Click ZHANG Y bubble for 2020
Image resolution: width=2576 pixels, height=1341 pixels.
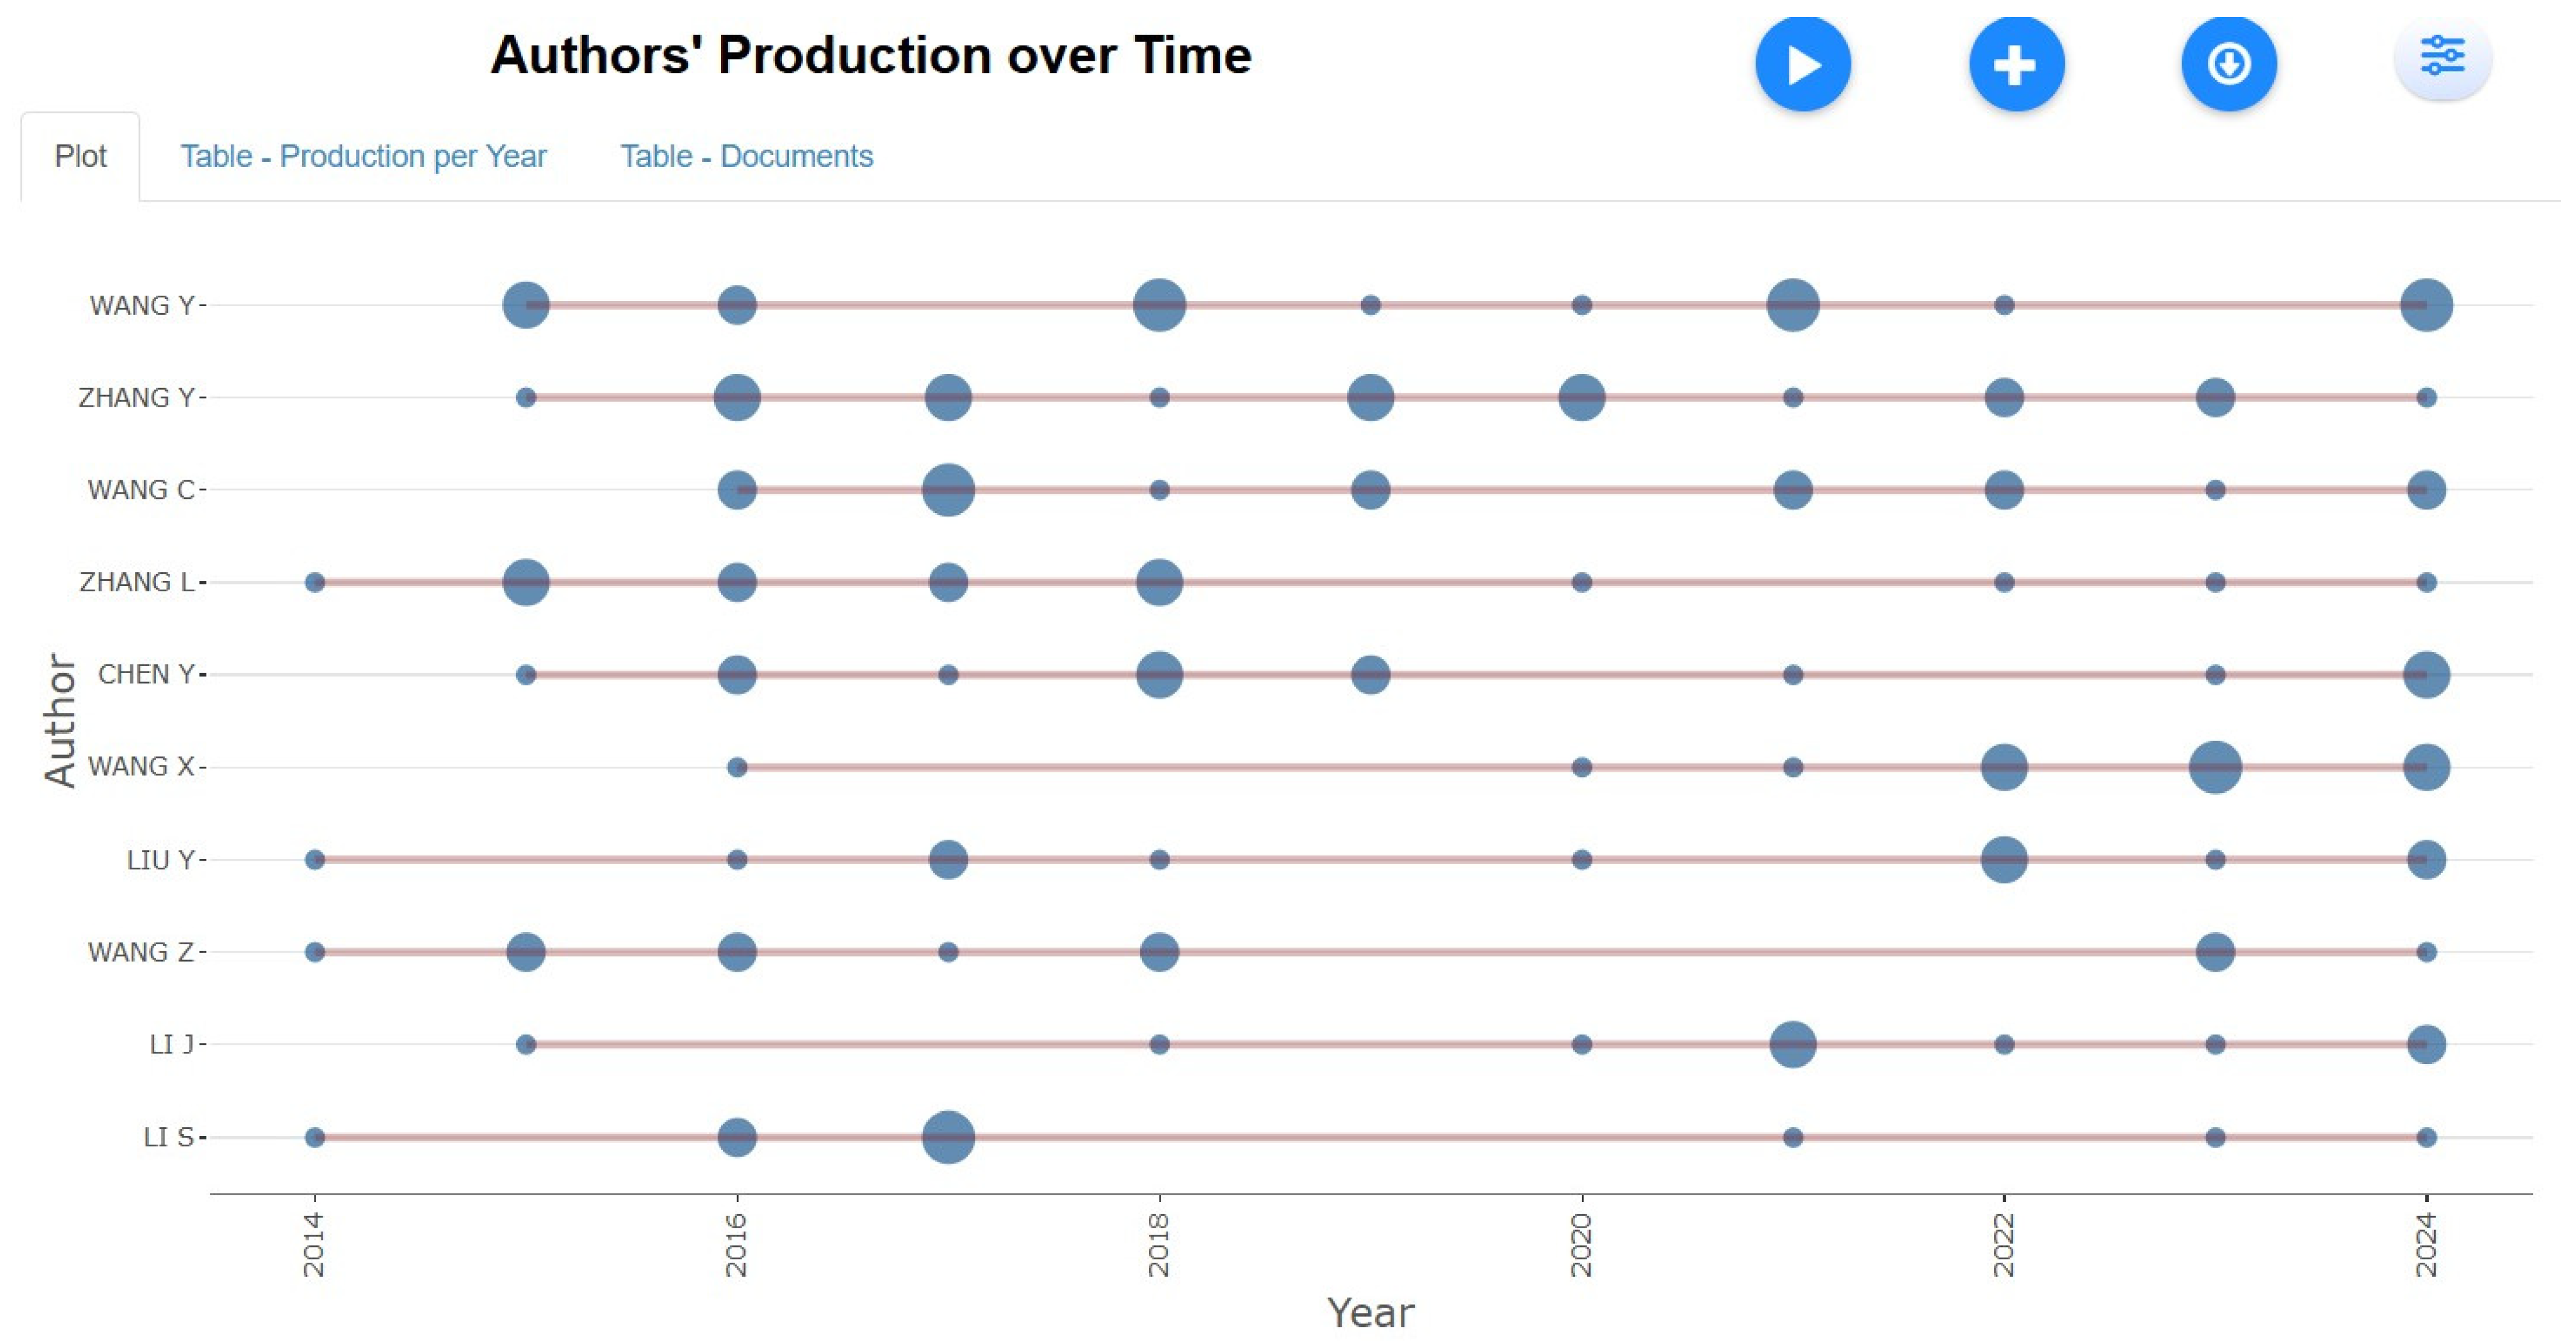click(x=1581, y=397)
